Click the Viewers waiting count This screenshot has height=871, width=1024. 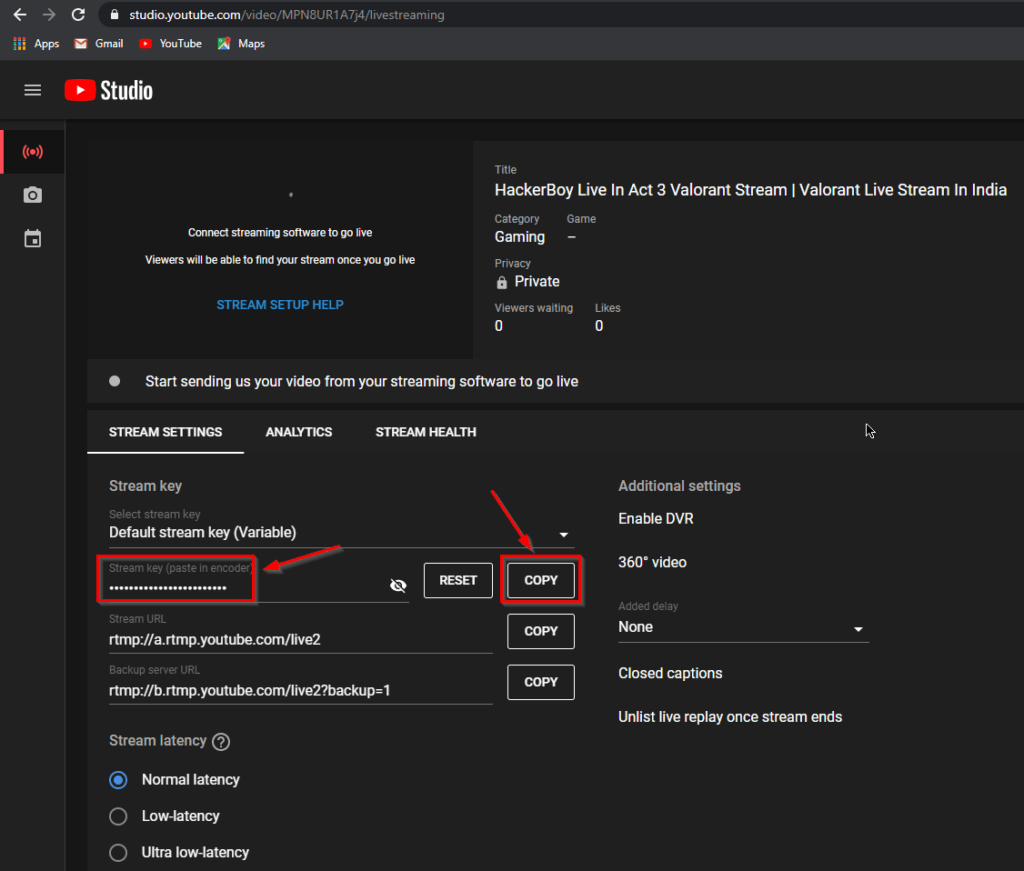(499, 326)
